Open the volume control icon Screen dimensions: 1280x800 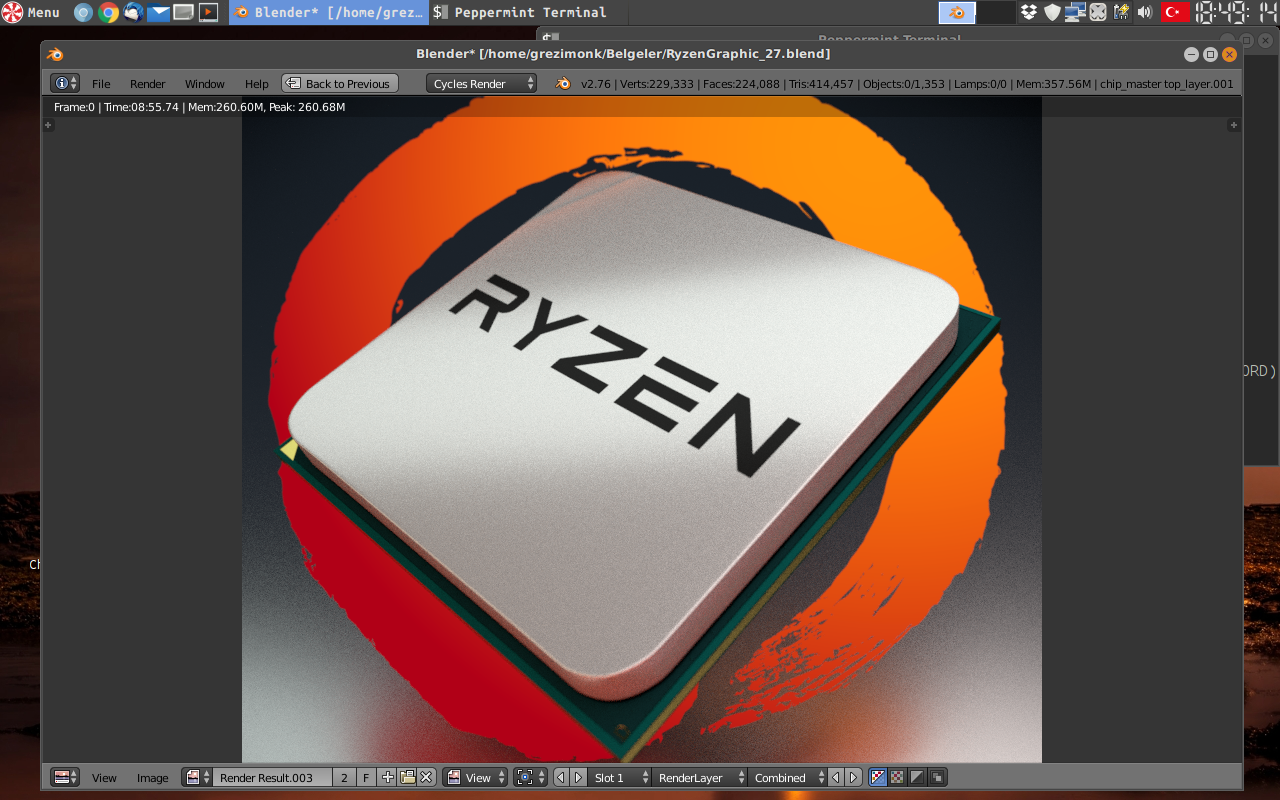[x=1145, y=12]
